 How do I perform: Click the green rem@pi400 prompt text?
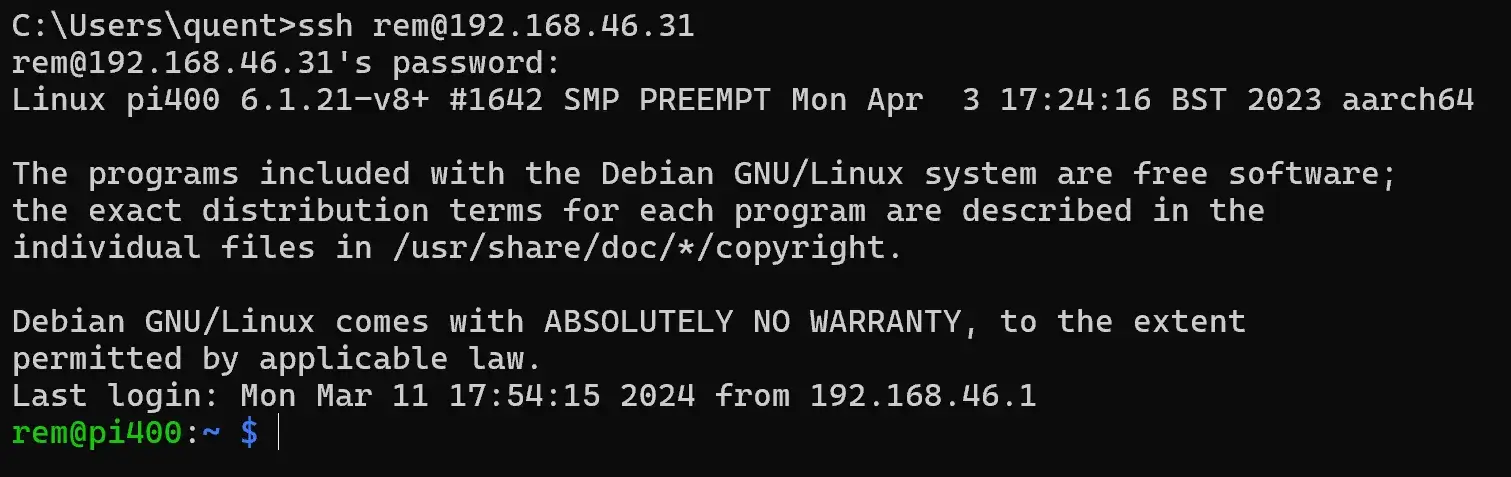pos(97,433)
